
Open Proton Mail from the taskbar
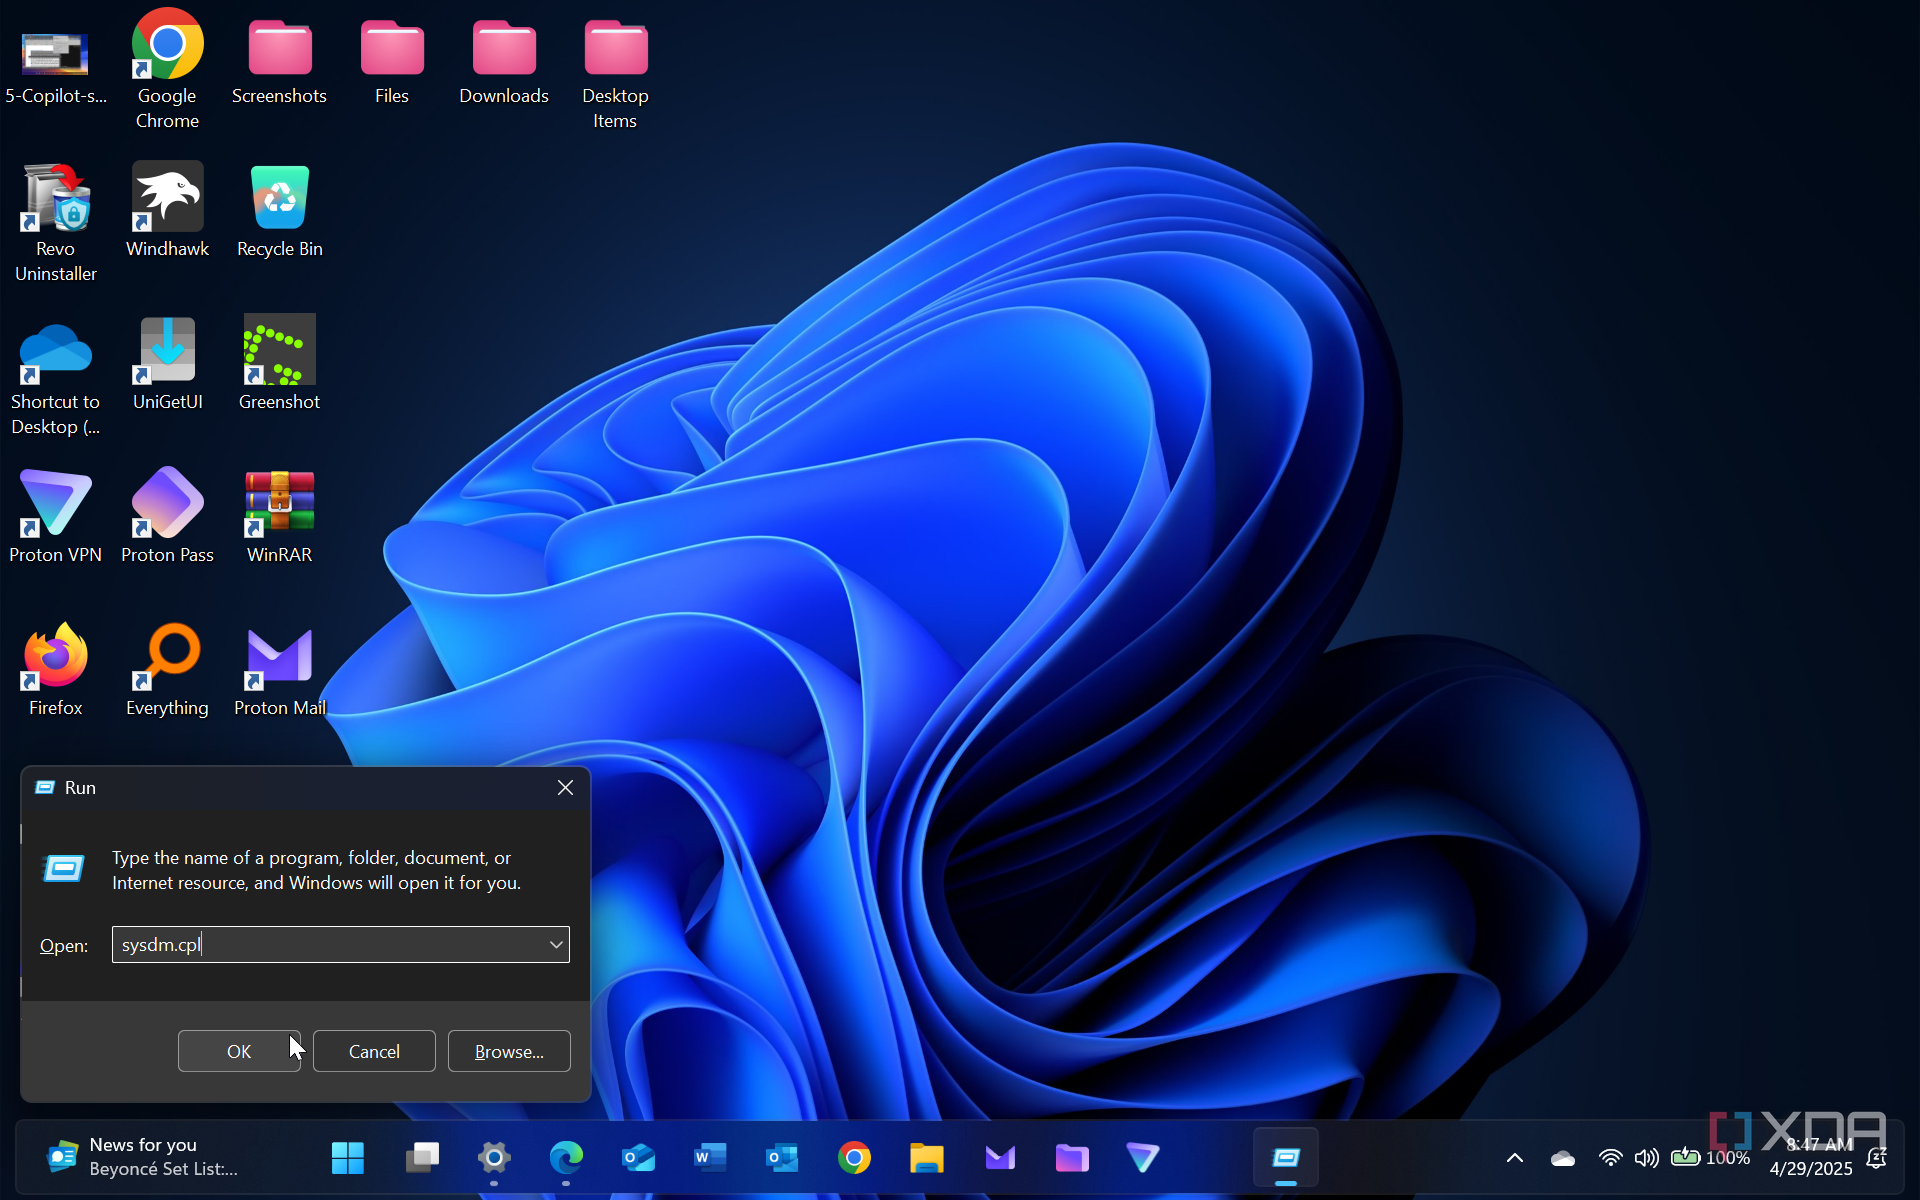[x=1000, y=1158]
